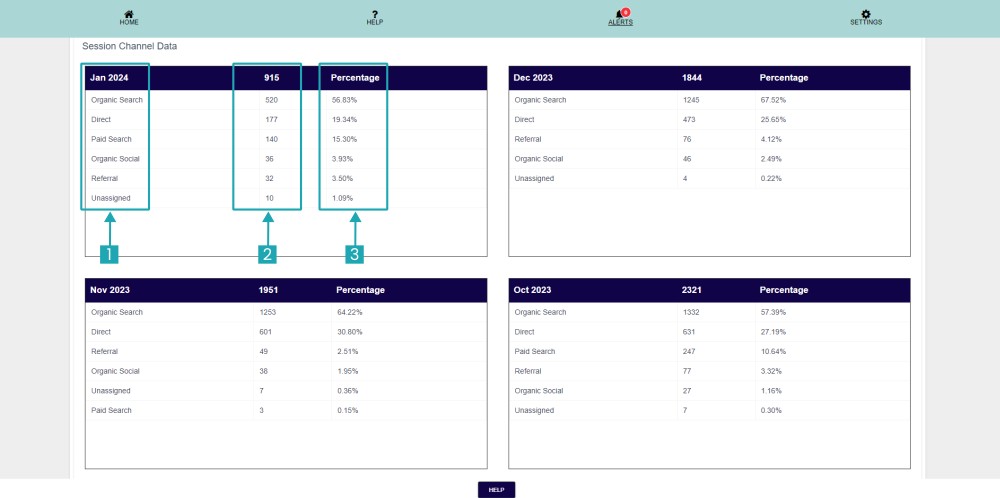This screenshot has width=1000, height=498.
Task: Click the Help question mark icon
Action: (x=374, y=13)
